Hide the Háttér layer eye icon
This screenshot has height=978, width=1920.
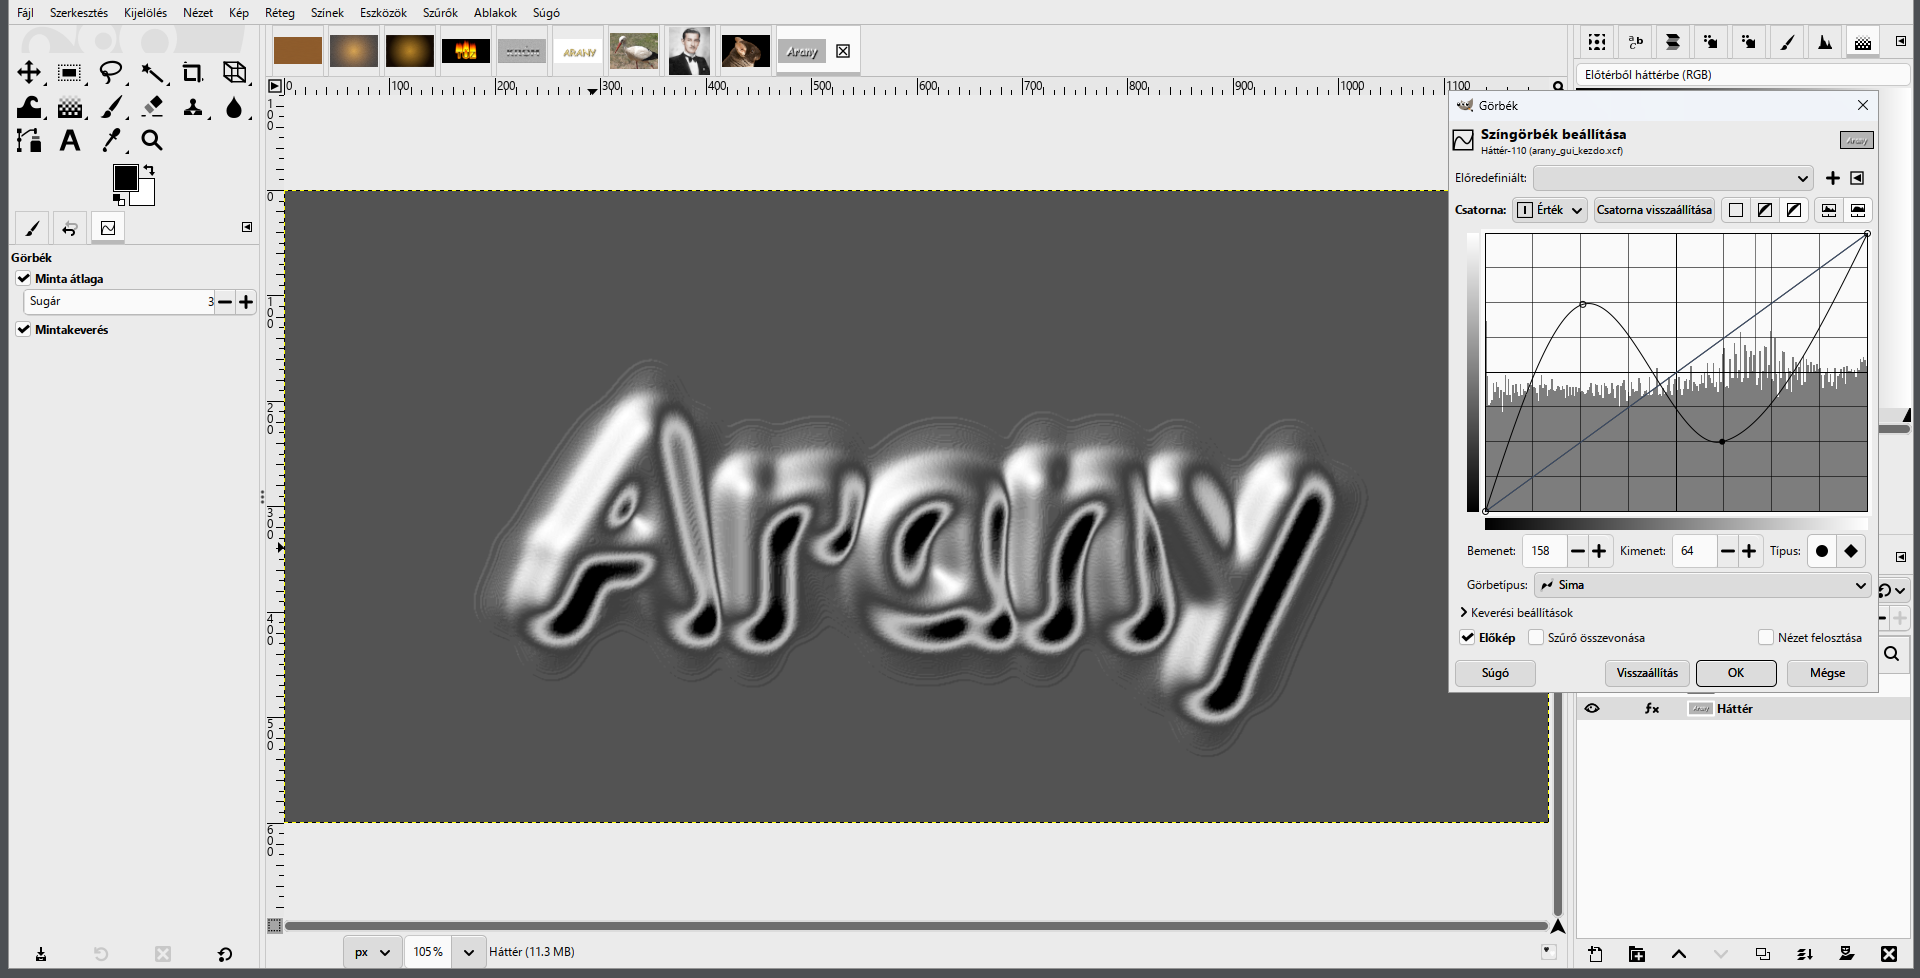click(x=1592, y=708)
